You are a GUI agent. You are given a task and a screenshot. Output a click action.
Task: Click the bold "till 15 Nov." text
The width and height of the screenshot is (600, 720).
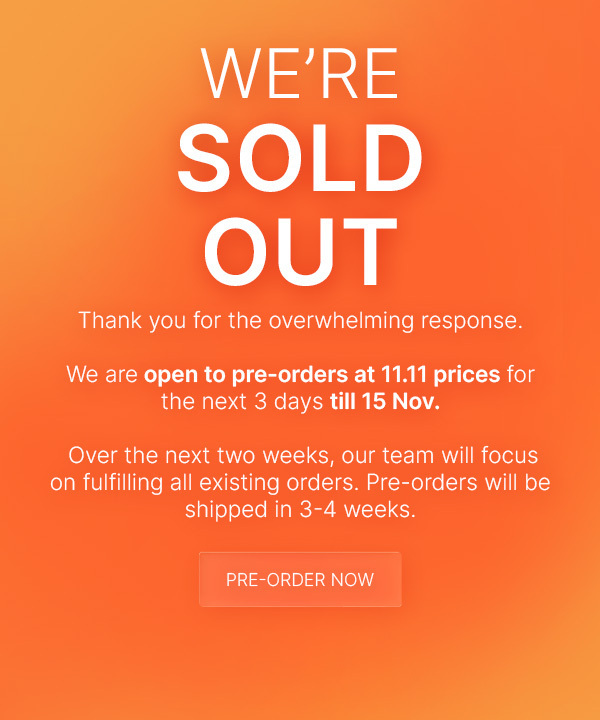click(383, 402)
